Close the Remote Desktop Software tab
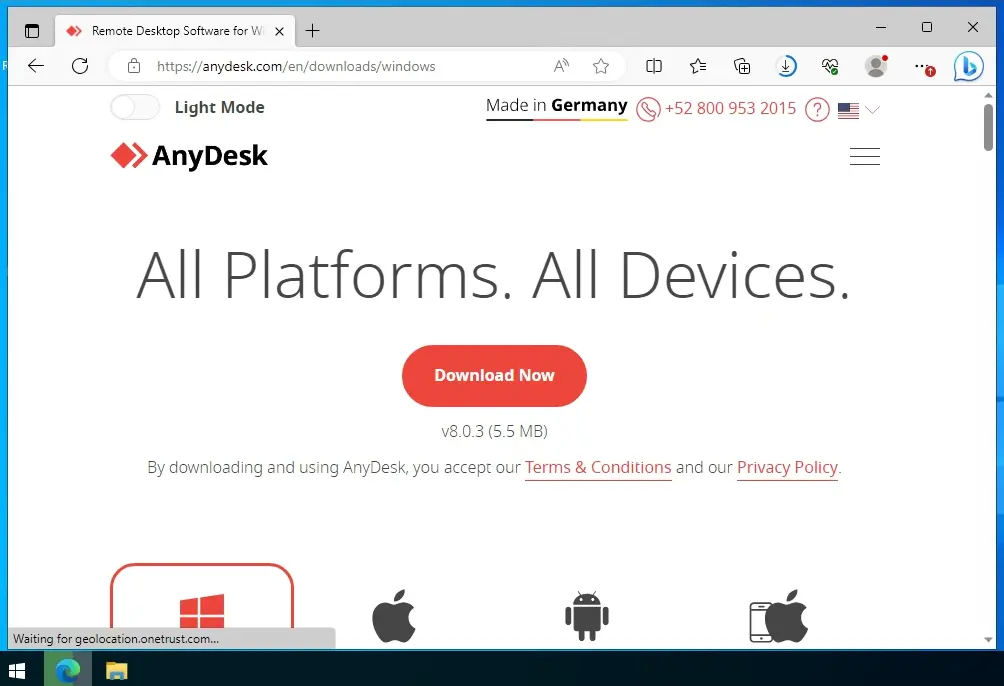Image resolution: width=1004 pixels, height=686 pixels. point(279,31)
